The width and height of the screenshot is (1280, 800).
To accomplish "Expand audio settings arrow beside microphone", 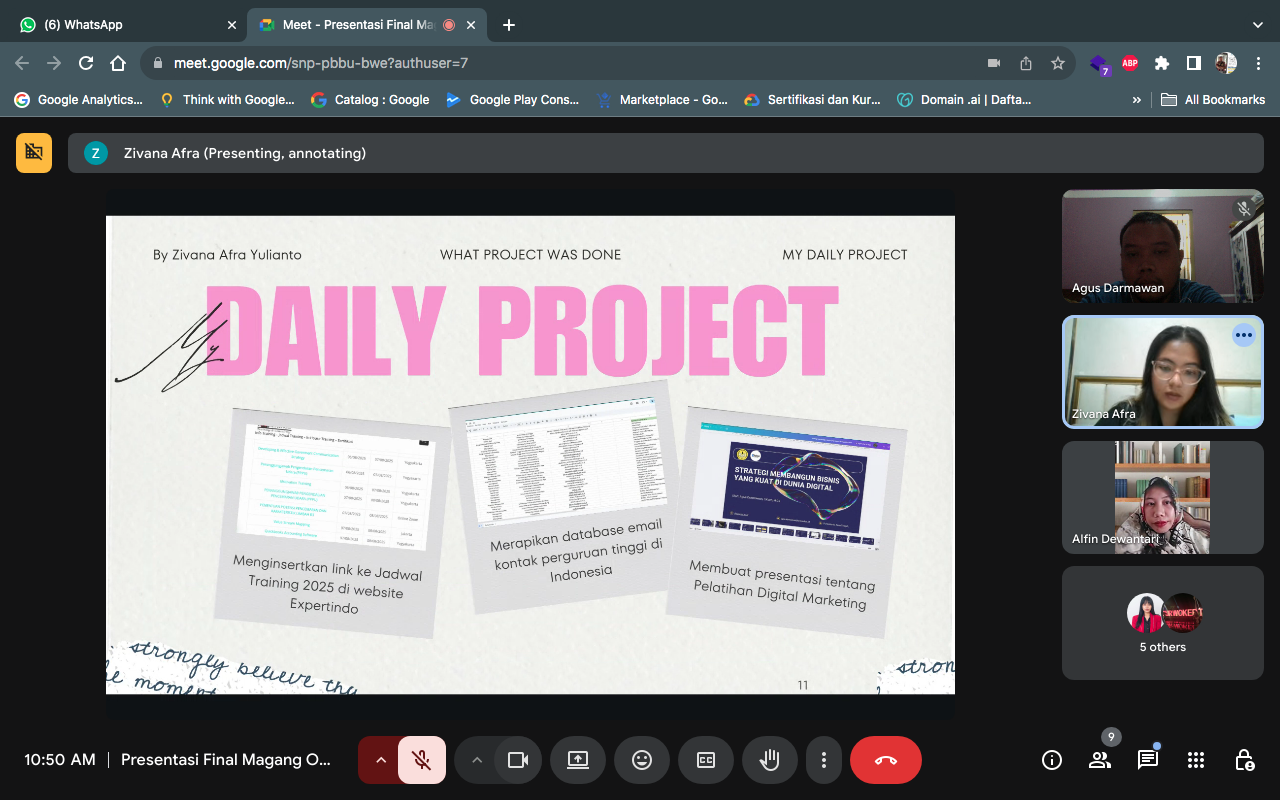I will [380, 760].
